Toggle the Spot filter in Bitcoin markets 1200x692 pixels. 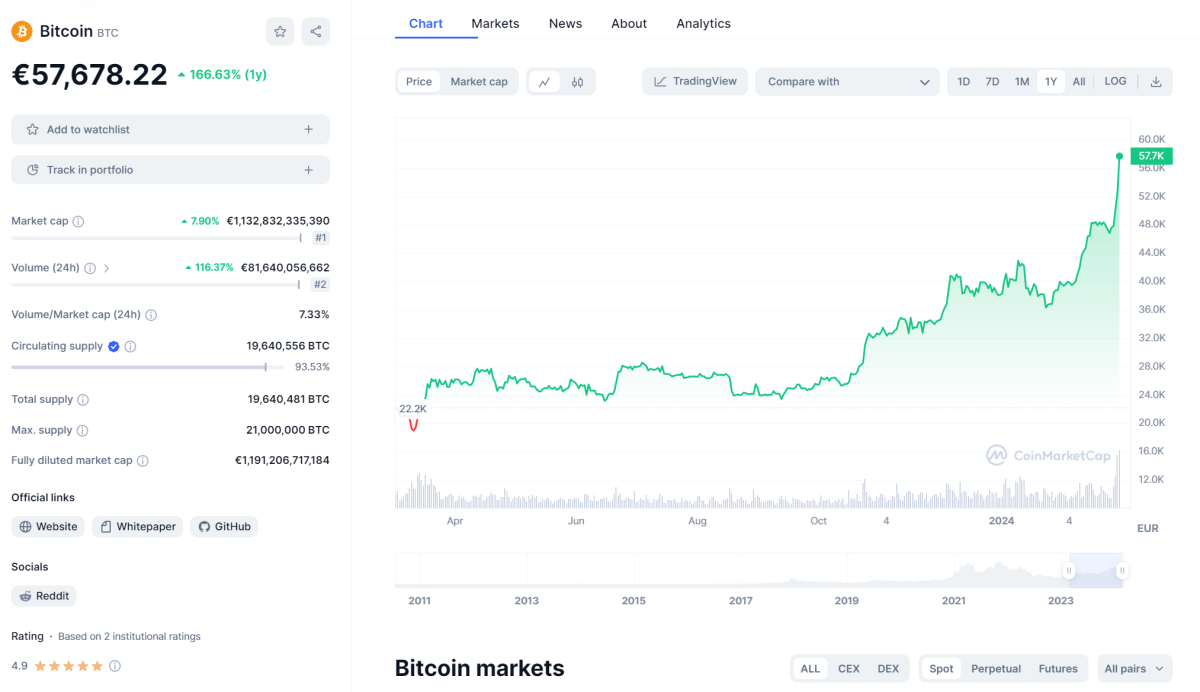(x=940, y=668)
